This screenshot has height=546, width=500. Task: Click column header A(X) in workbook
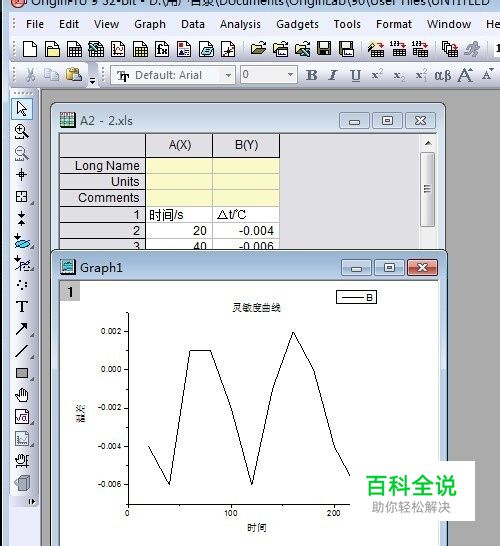179,145
